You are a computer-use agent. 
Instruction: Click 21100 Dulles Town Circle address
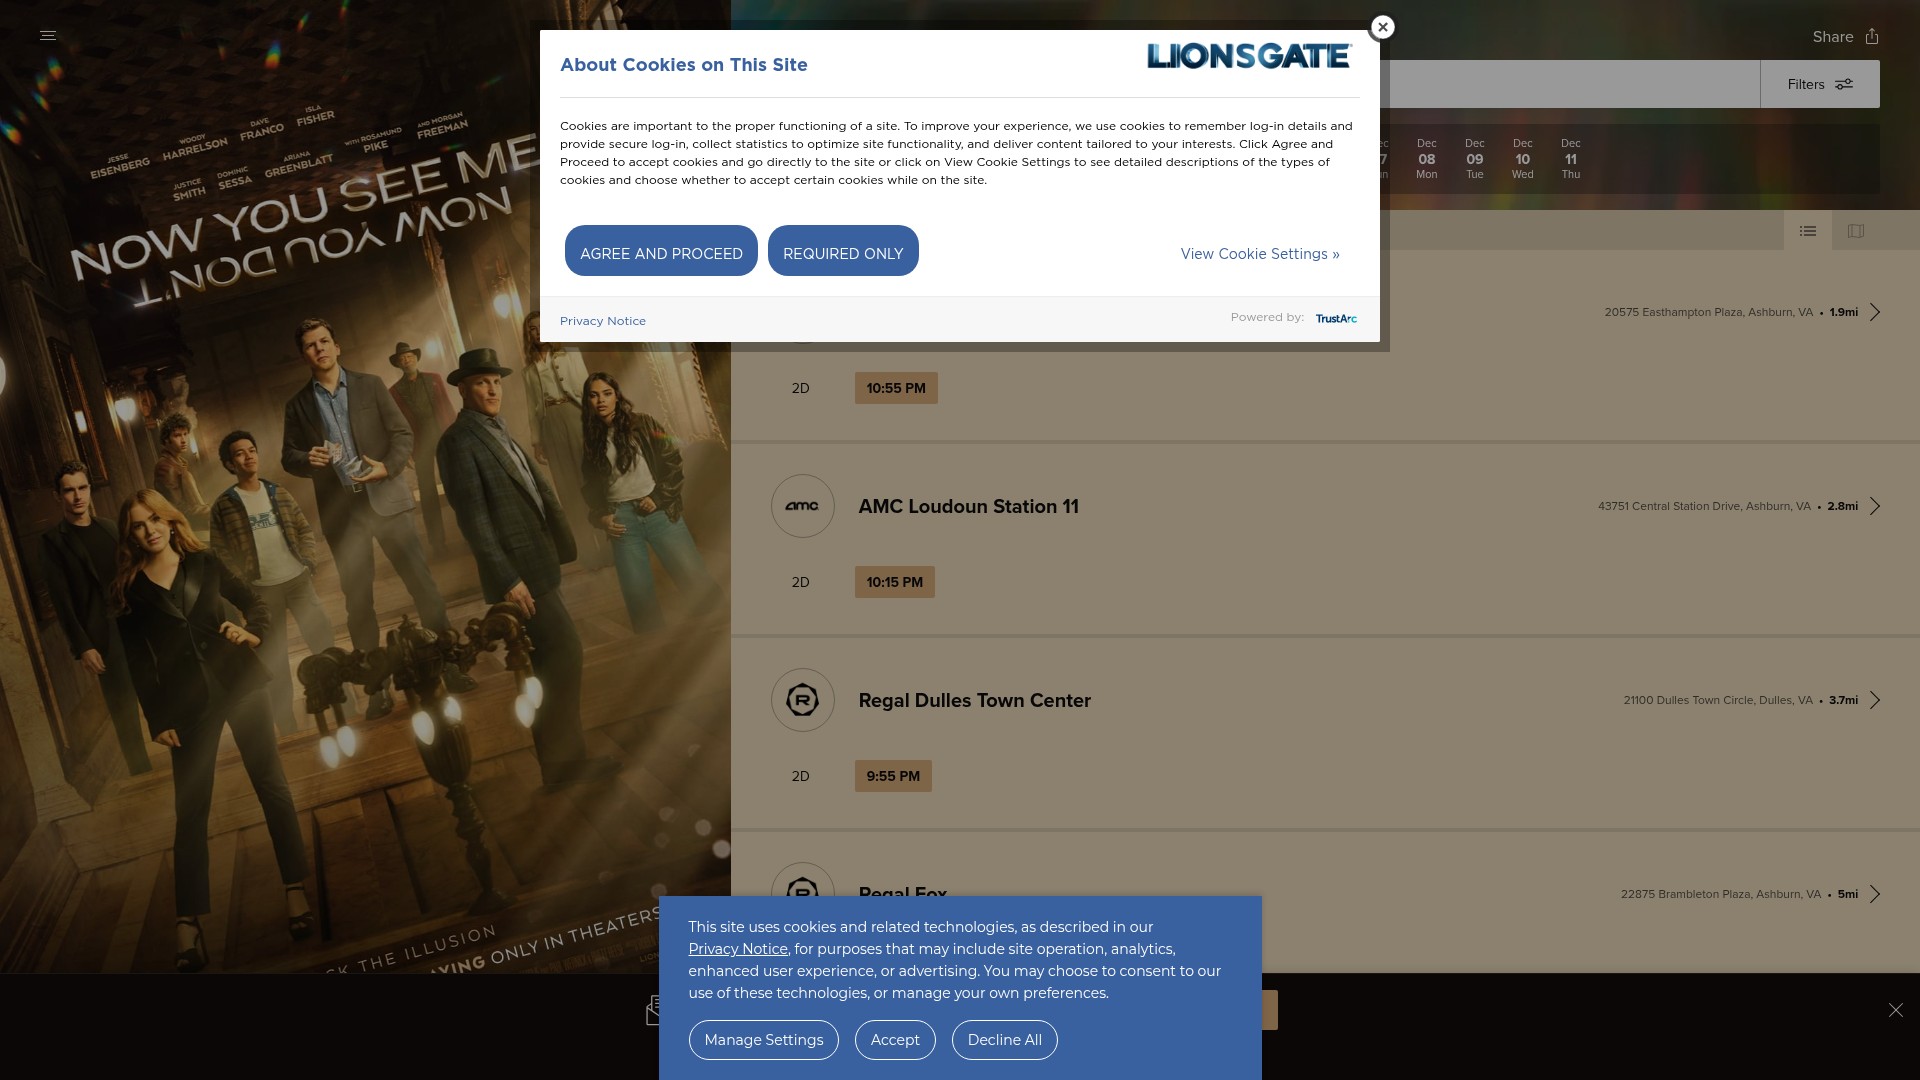click(x=1718, y=700)
